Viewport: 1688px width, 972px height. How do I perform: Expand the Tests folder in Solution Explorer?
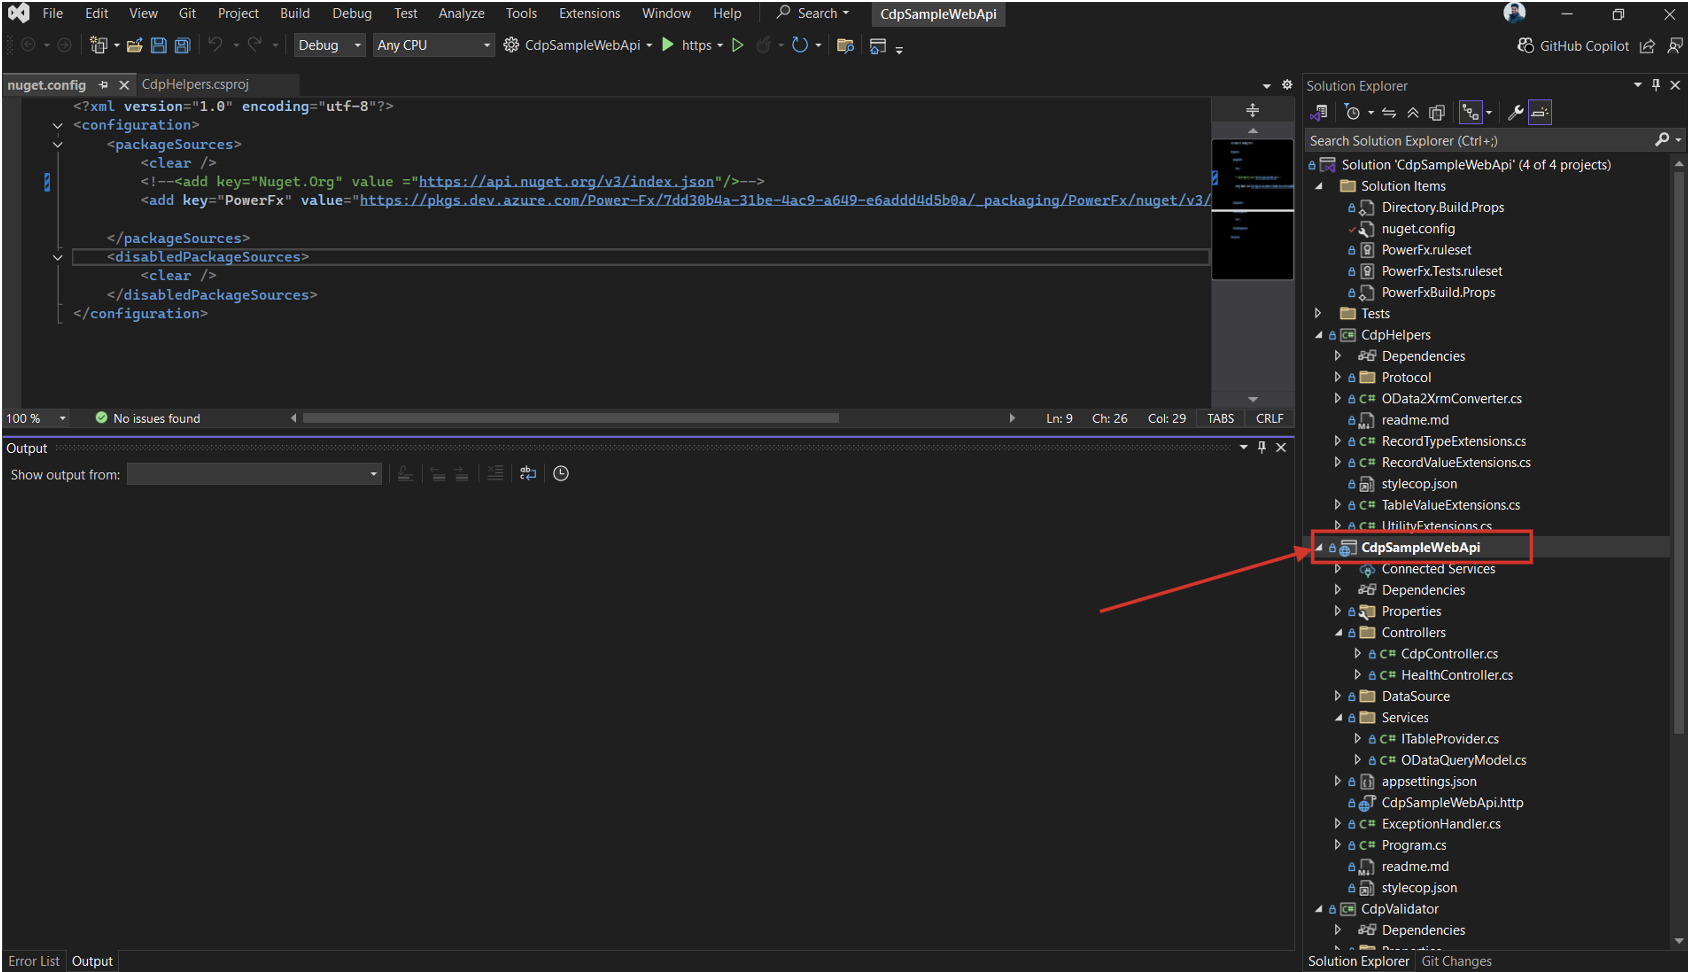[1319, 313]
